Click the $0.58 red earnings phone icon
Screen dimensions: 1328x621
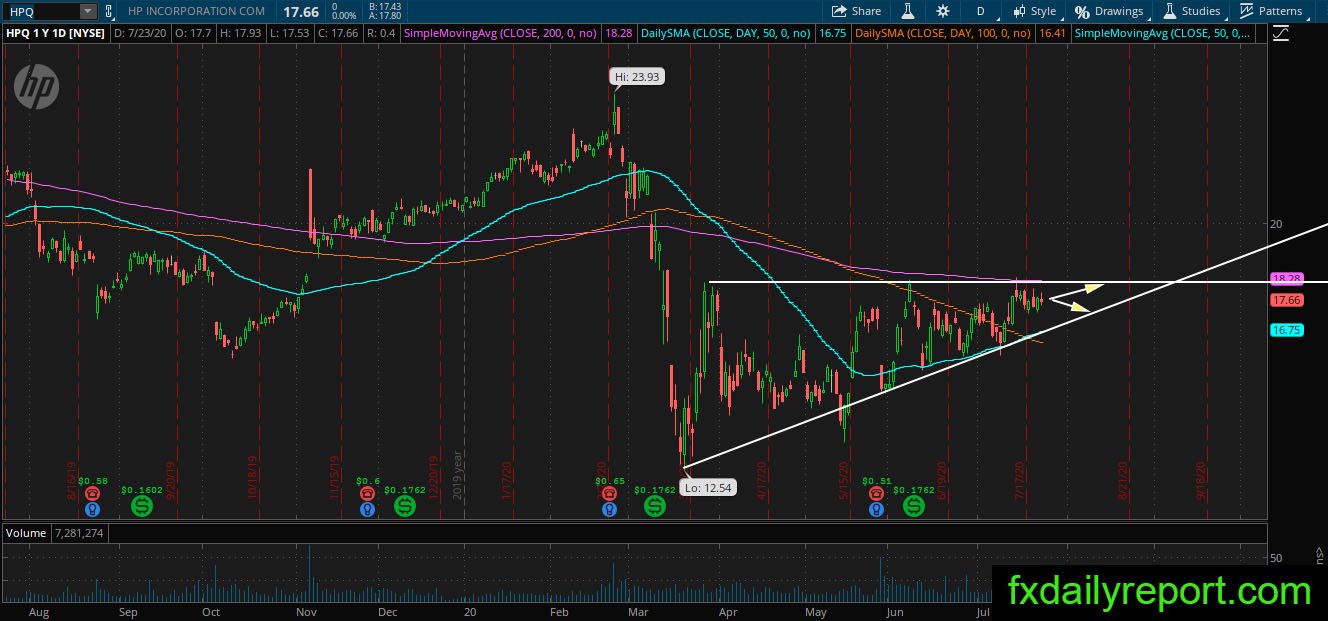[x=92, y=493]
